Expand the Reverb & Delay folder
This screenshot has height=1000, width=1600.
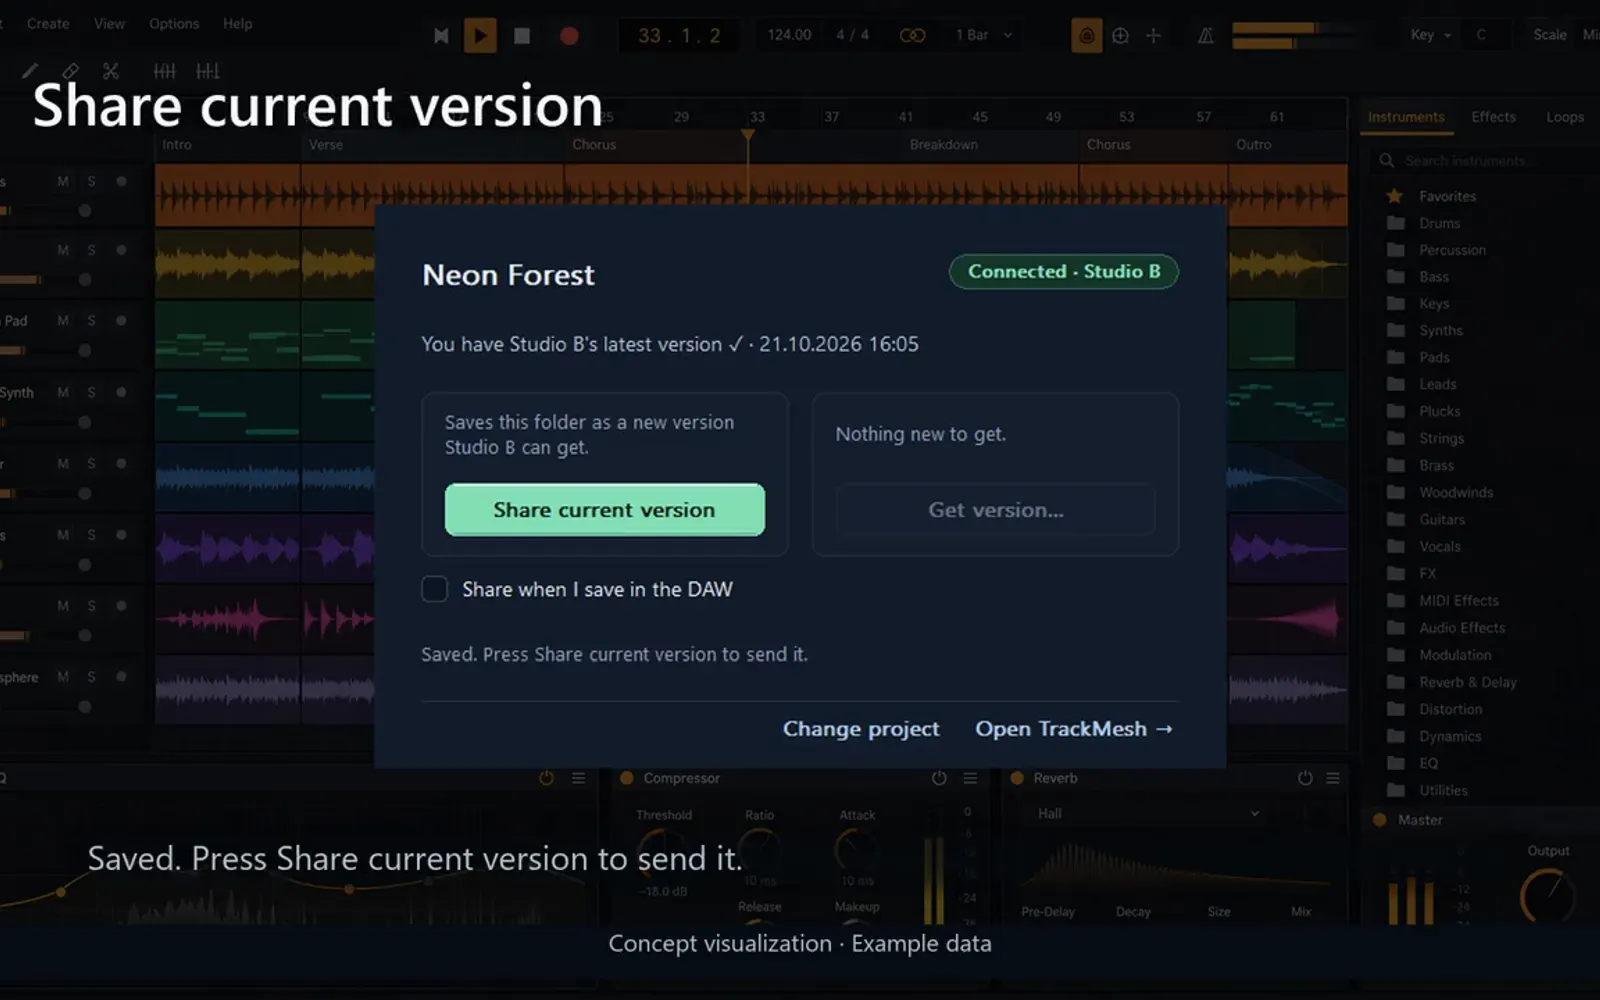(x=1452, y=682)
